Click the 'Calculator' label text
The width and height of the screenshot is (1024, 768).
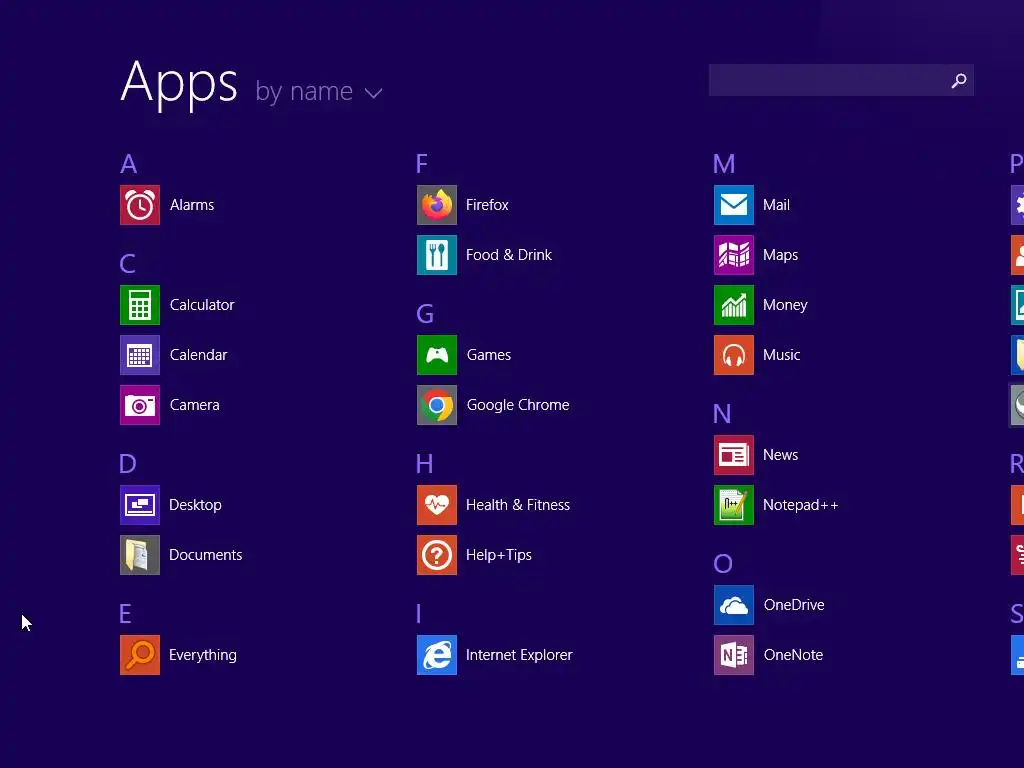tap(202, 305)
